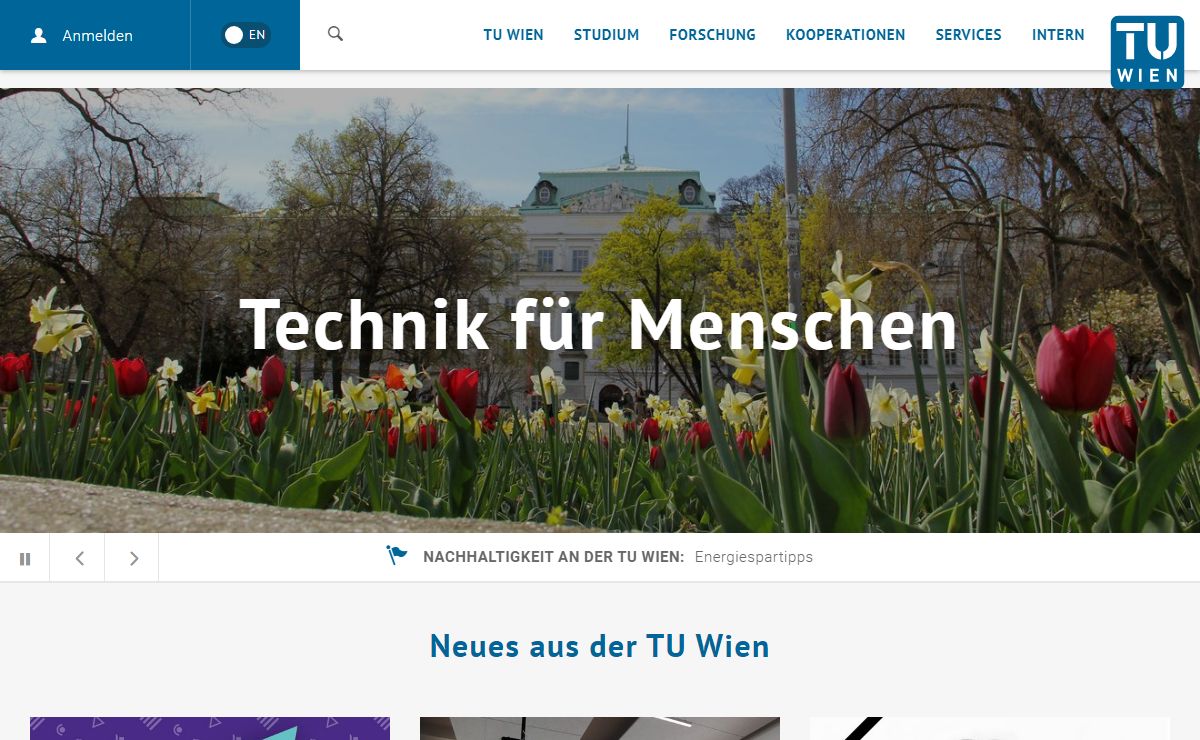Viewport: 1200px width, 740px height.
Task: Expand the SERVICES menu
Action: click(x=968, y=35)
